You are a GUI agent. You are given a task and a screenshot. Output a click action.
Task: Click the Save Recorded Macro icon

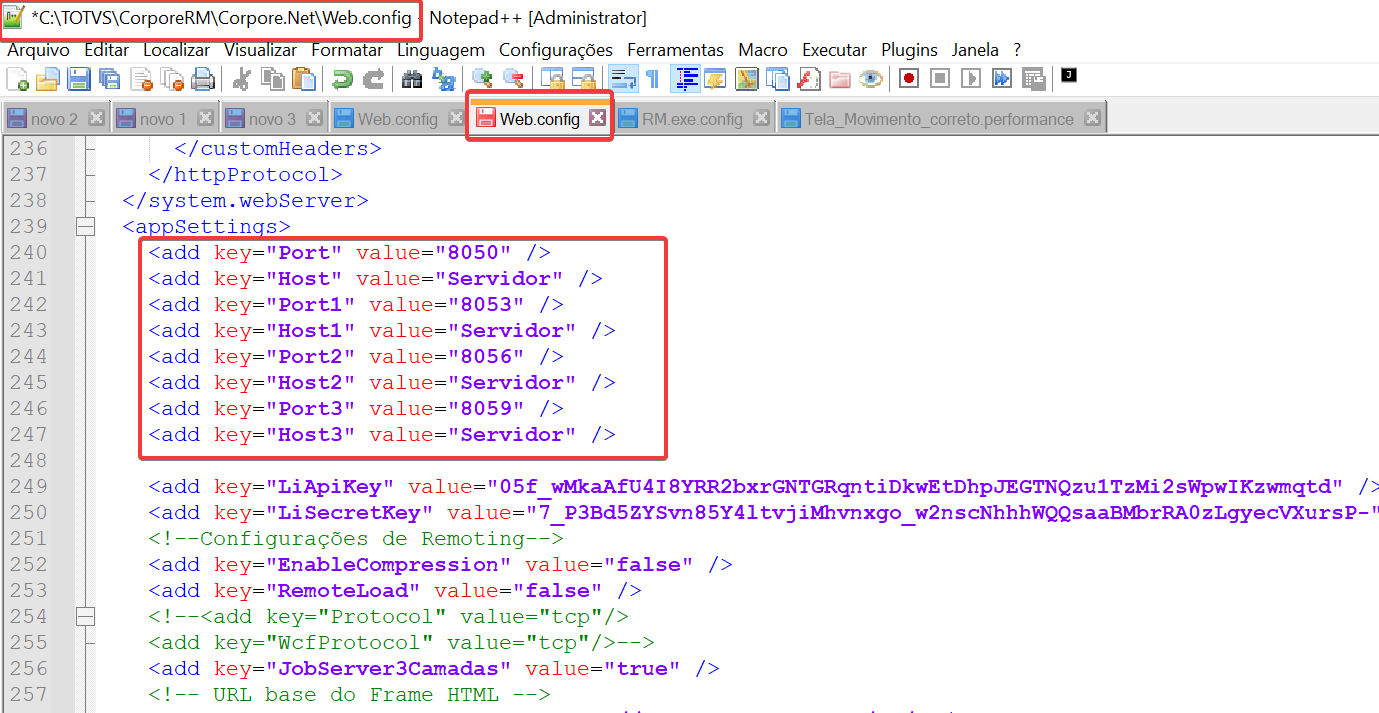pyautogui.click(x=1034, y=78)
